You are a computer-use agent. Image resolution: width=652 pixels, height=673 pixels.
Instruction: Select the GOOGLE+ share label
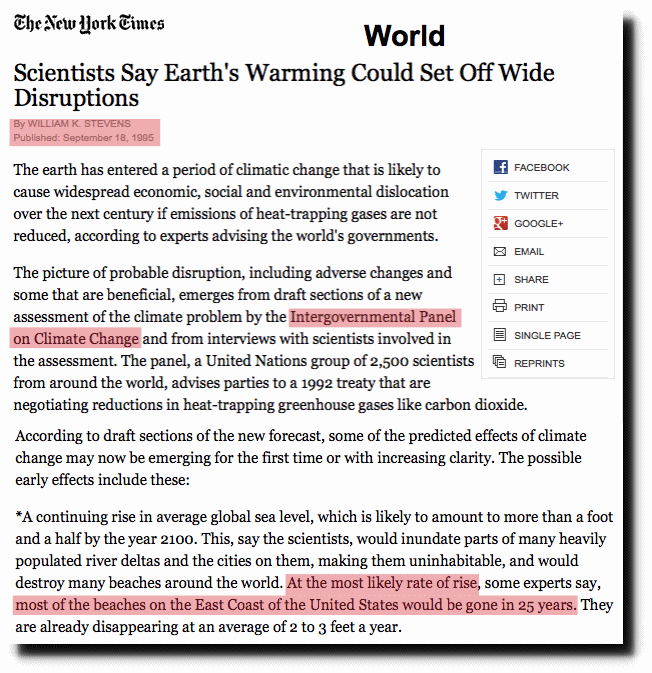(x=539, y=224)
